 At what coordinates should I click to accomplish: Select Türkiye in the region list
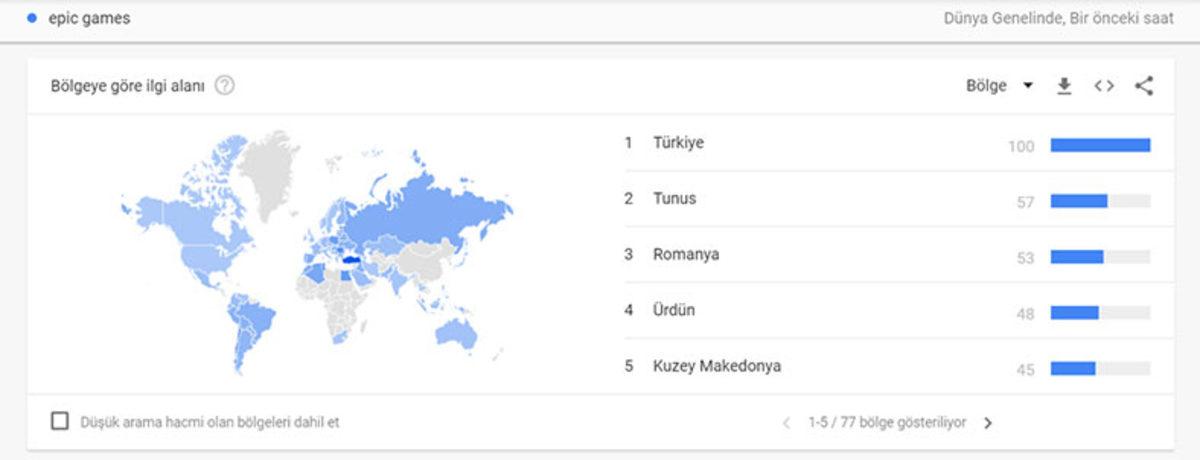(678, 143)
